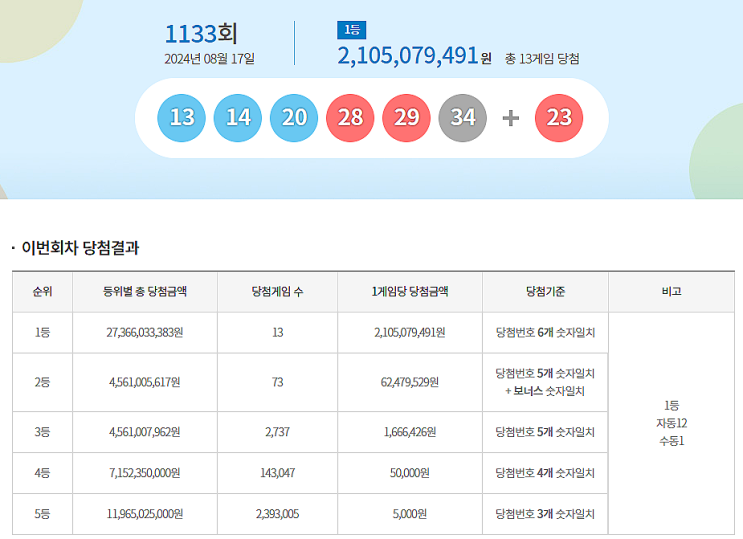This screenshot has height=539, width=743.
Task: Click the red bonus ball 23
Action: pos(559,118)
